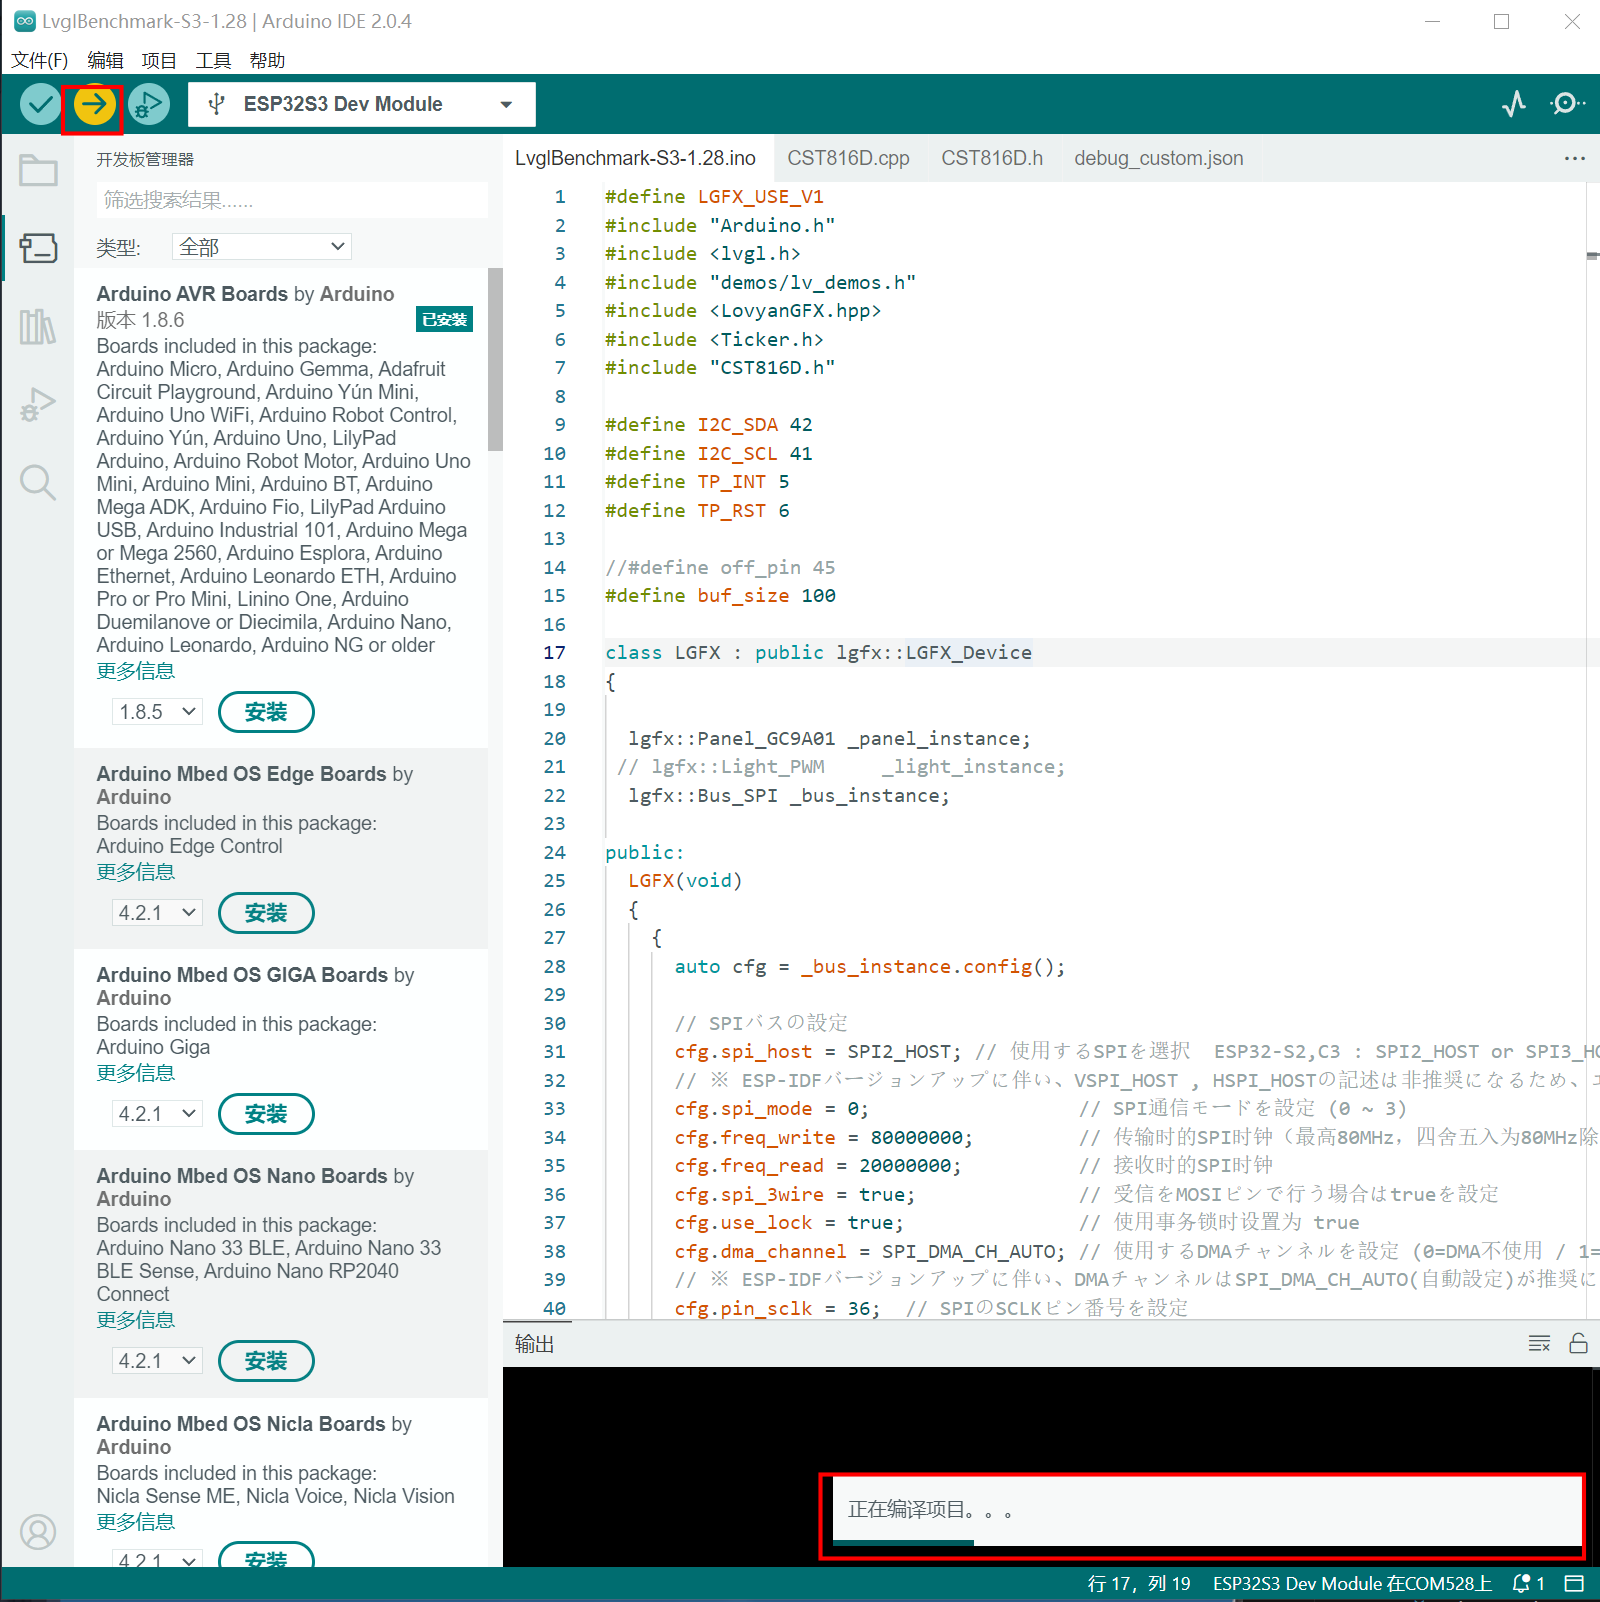1600x1602 pixels.
Task: Open the Serial Monitor icon
Action: (1567, 104)
